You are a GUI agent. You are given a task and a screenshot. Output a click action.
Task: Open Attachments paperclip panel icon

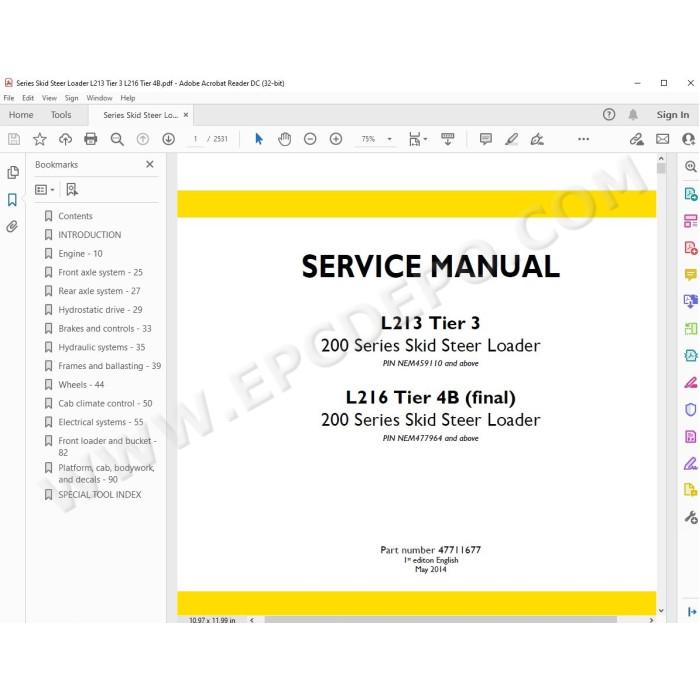click(12, 226)
